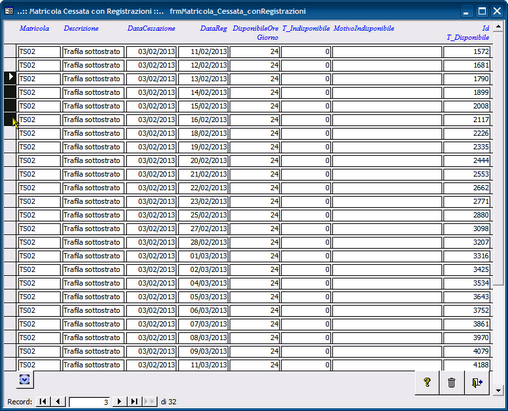Image resolution: width=508 pixels, height=411 pixels.
Task: Click the Id field with value 3425
Action: [x=467, y=269]
